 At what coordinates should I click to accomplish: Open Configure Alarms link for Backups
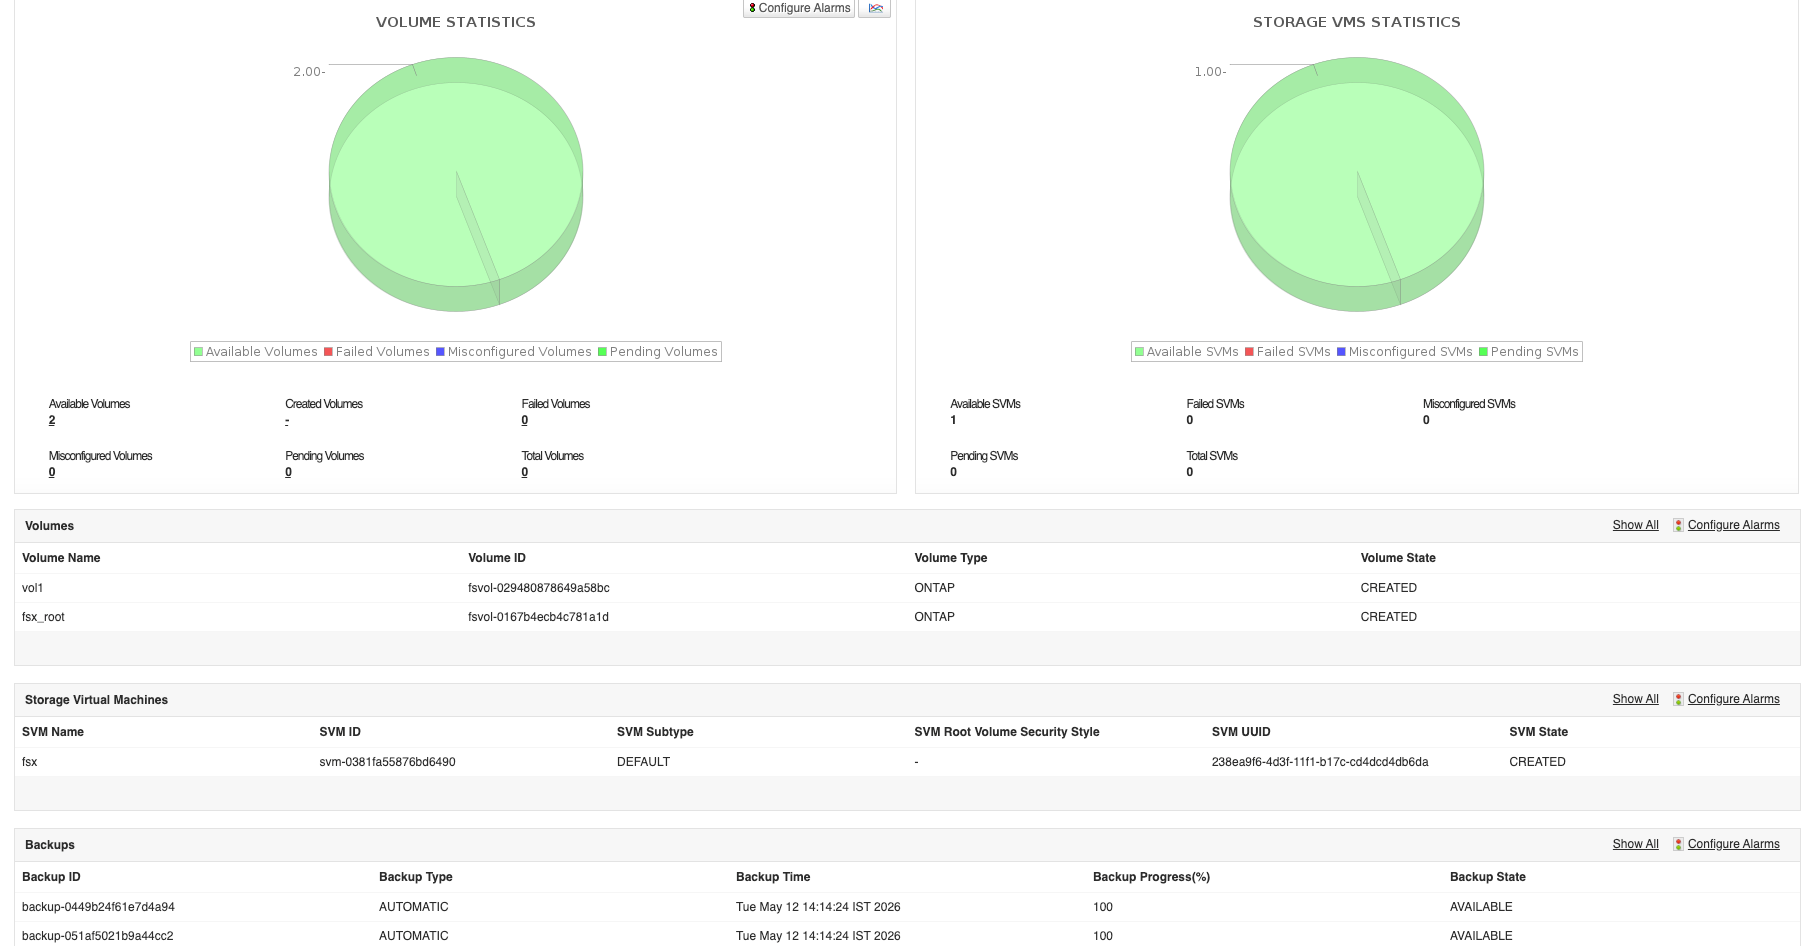(1733, 844)
